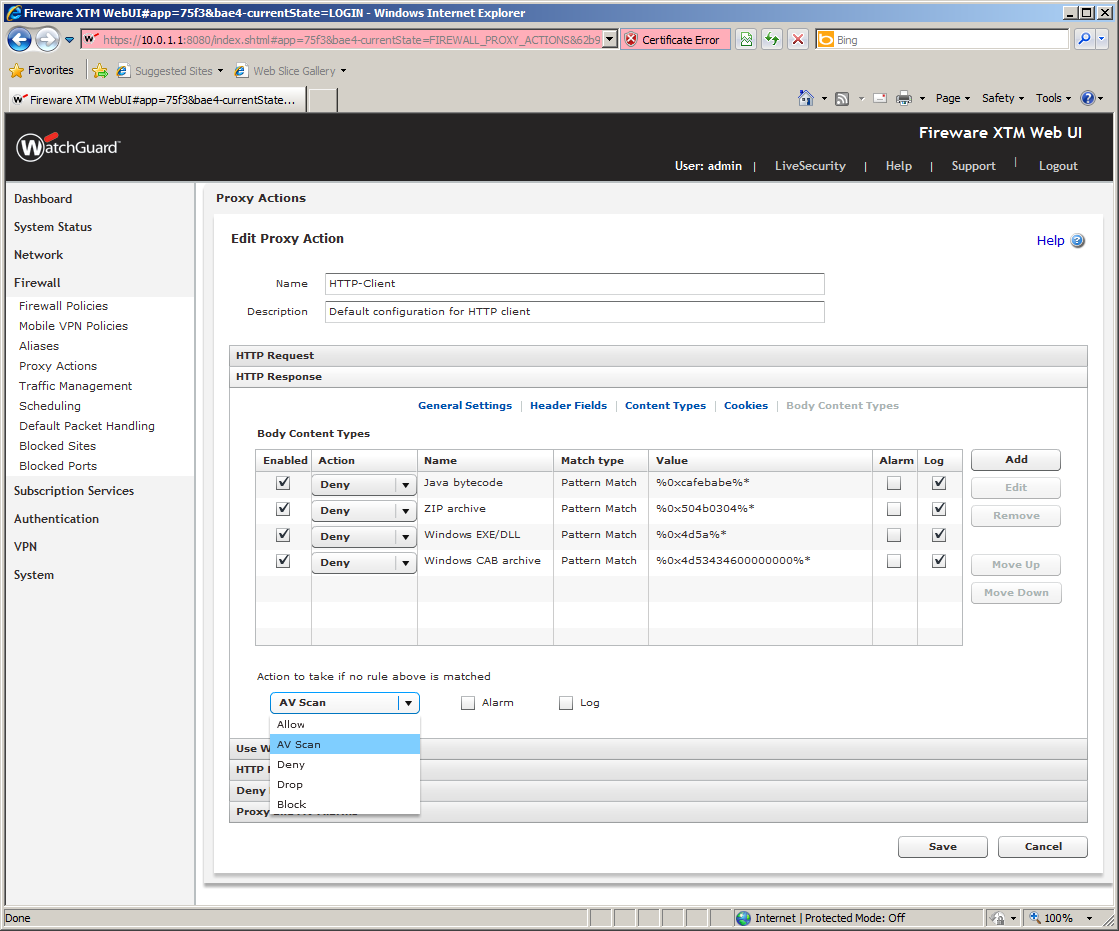Check Alarm for Java bytecode rule

(893, 483)
